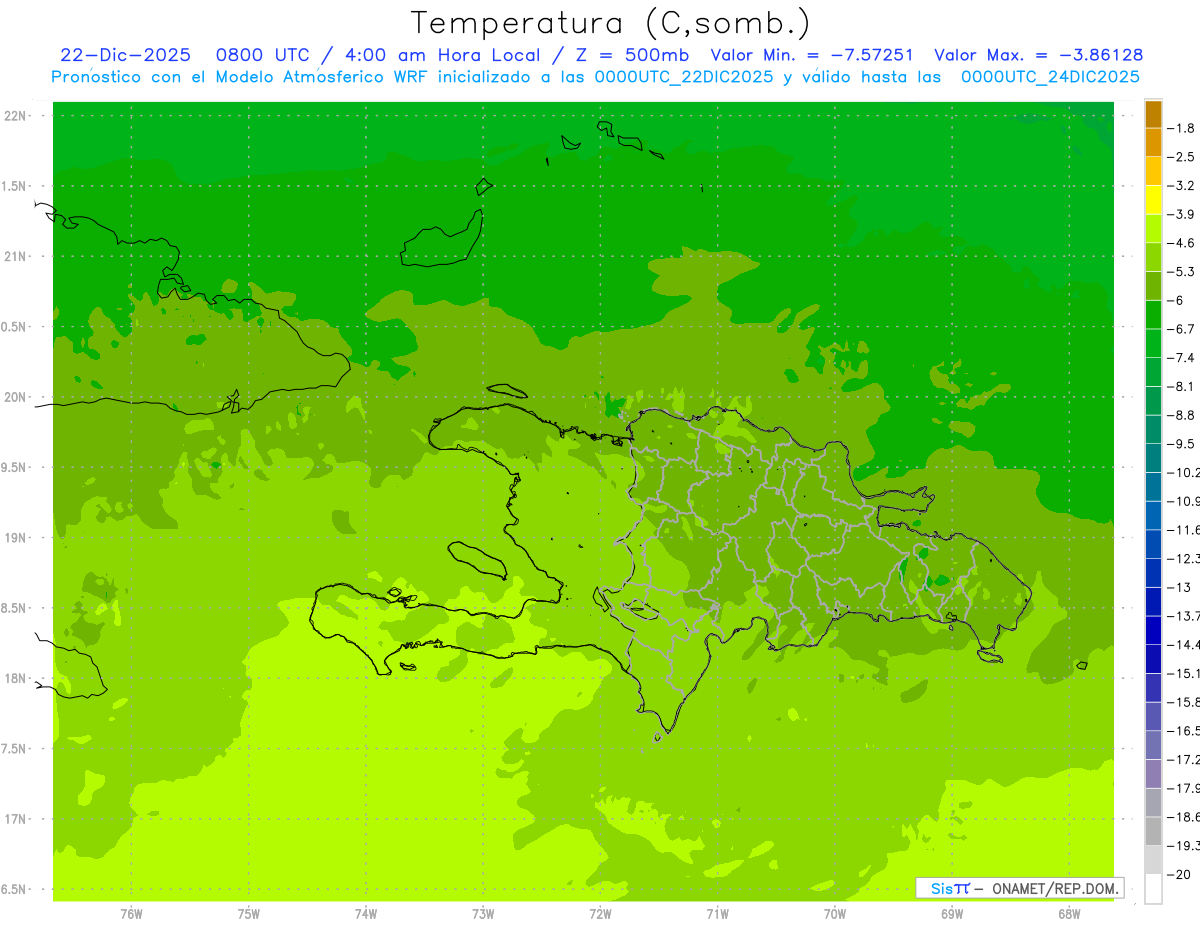
Task: Click the latitude axis label "18N"
Action: pyautogui.click(x=15, y=678)
